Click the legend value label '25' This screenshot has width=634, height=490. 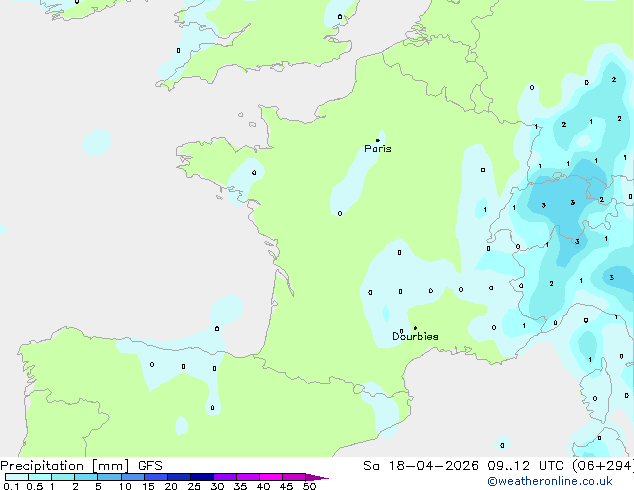click(x=194, y=486)
